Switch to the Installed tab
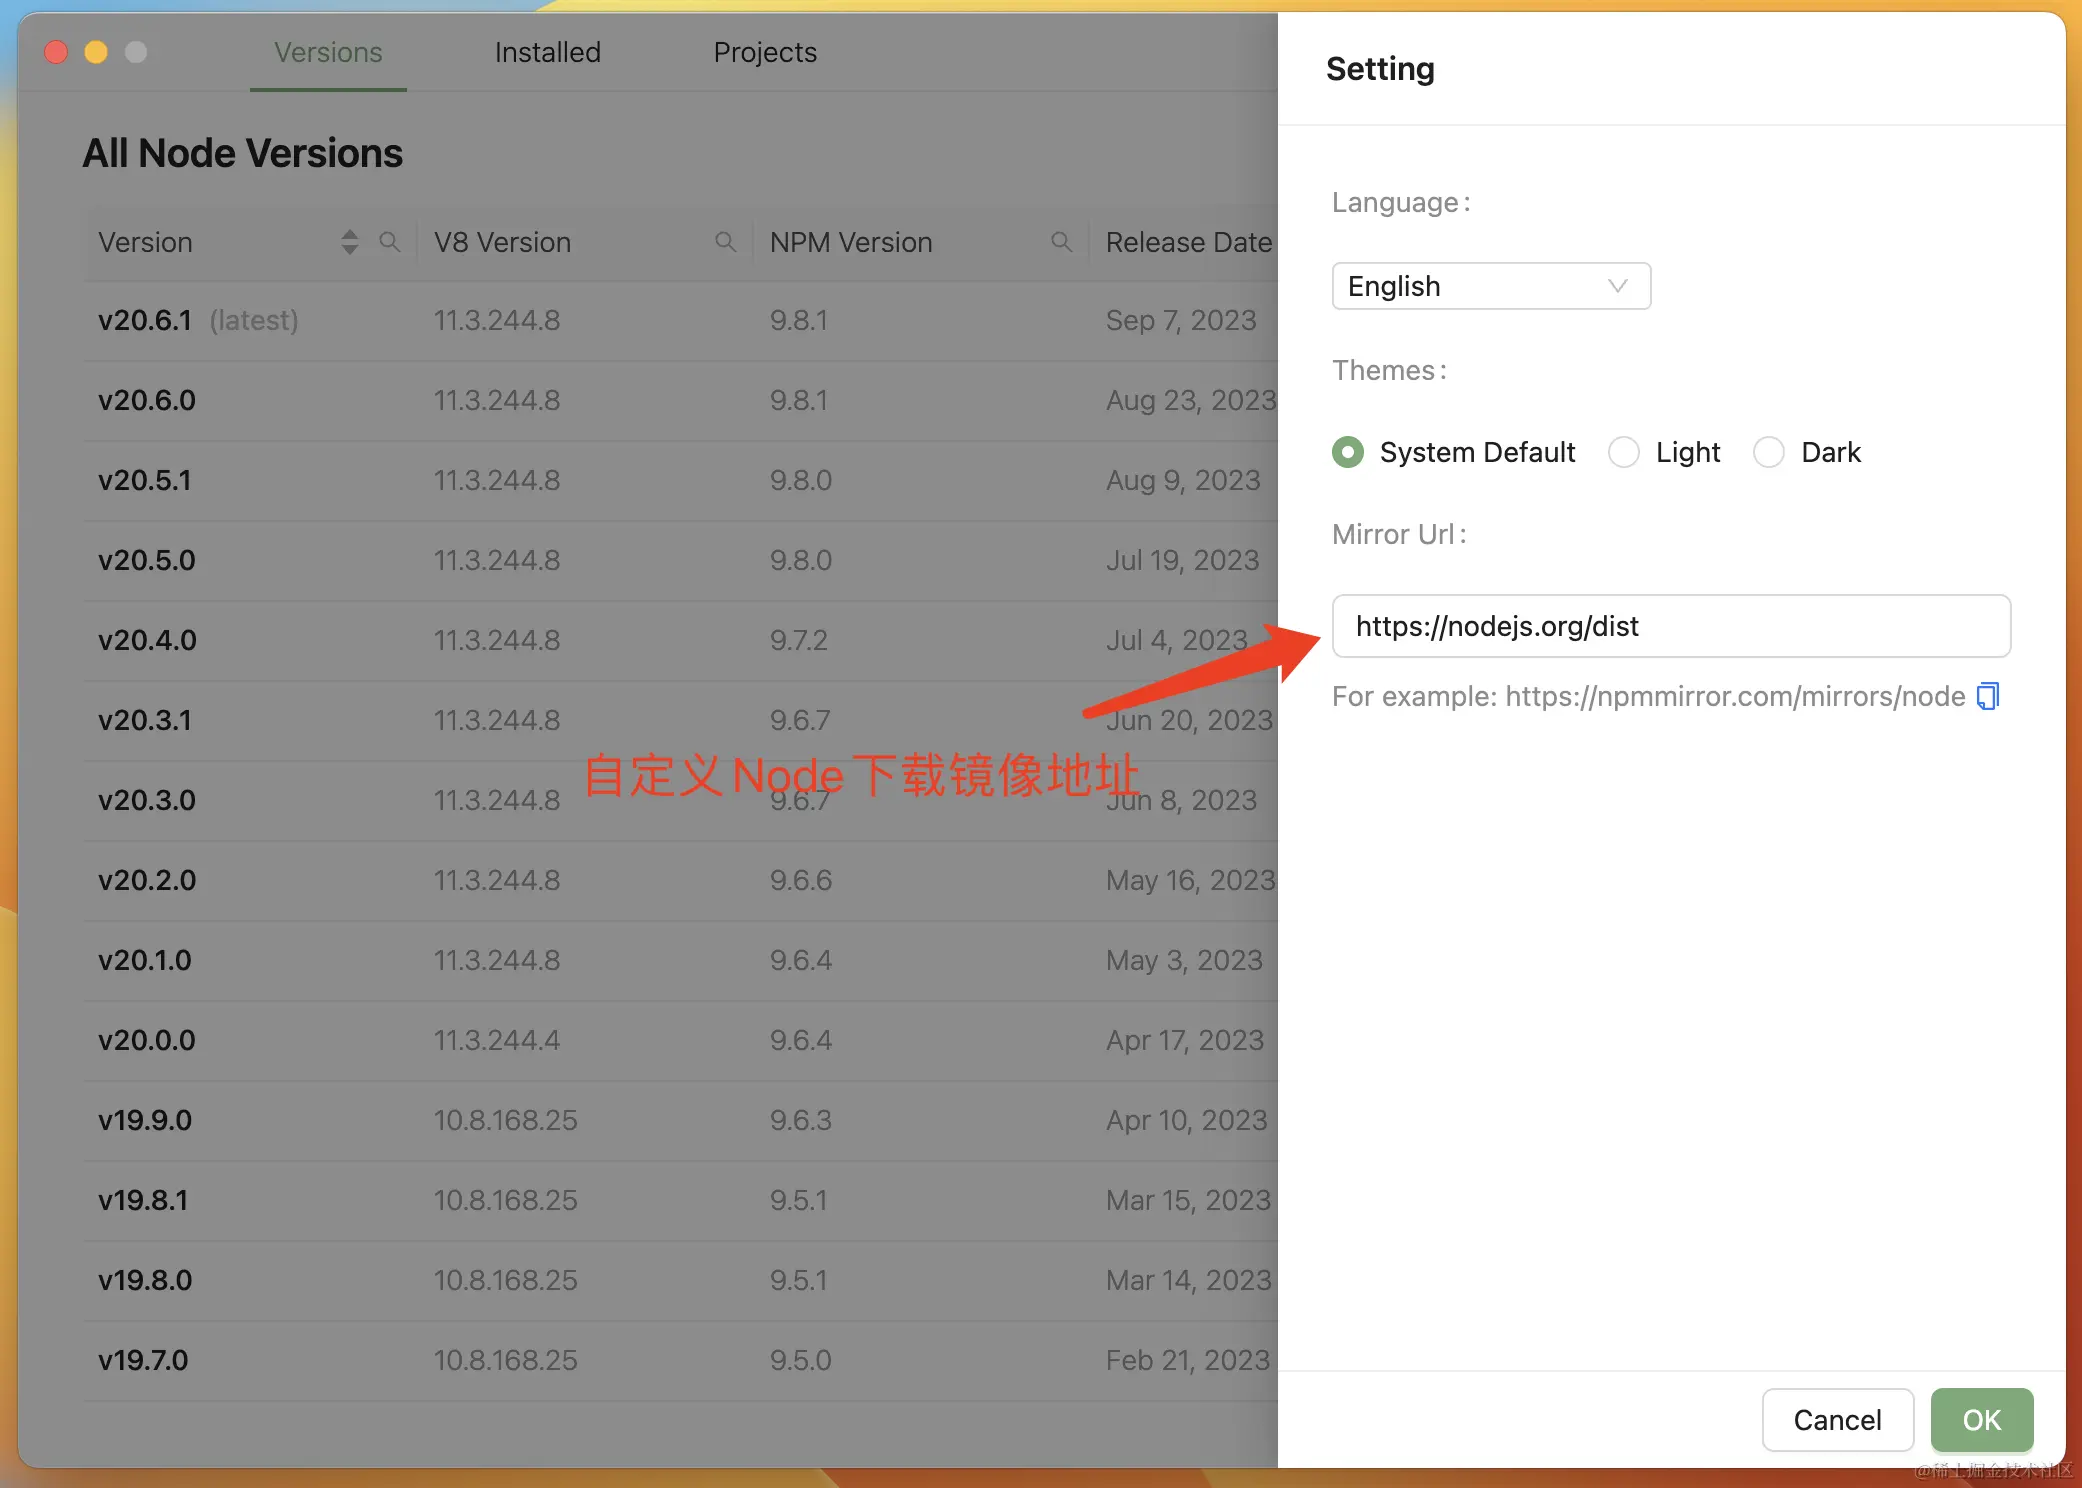 tap(547, 52)
